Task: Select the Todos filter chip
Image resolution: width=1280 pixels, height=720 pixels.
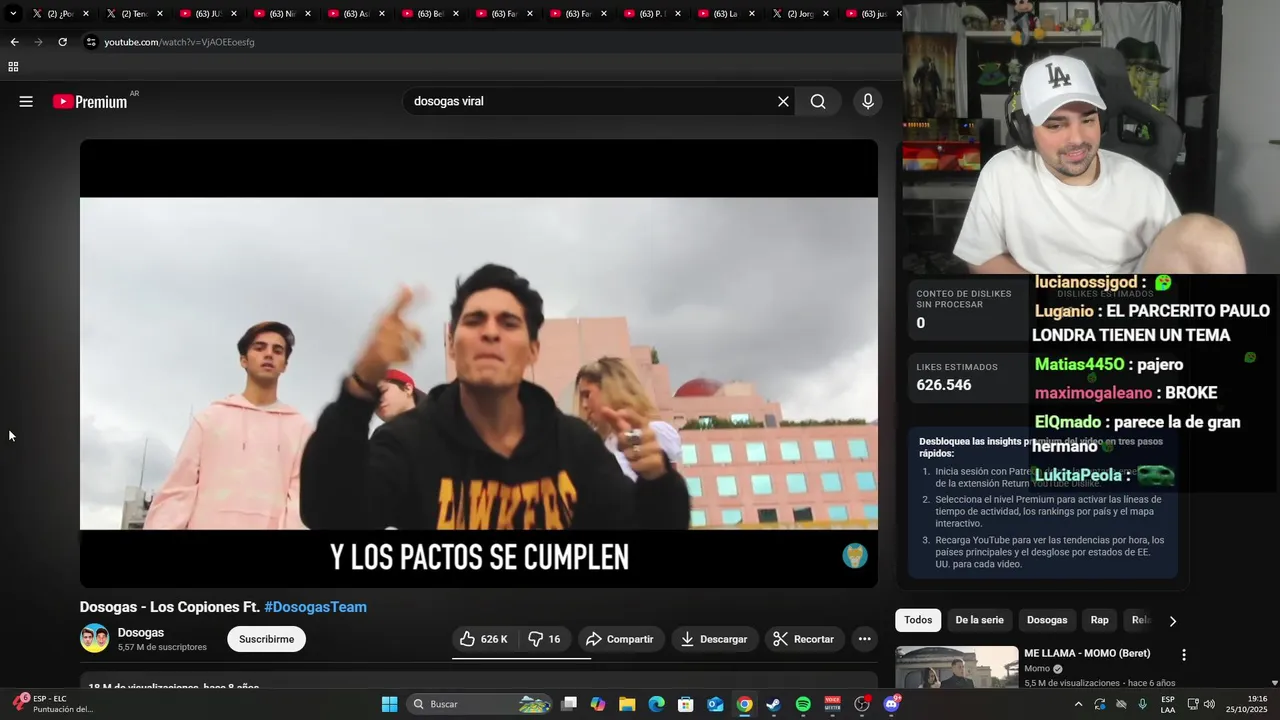Action: point(918,620)
